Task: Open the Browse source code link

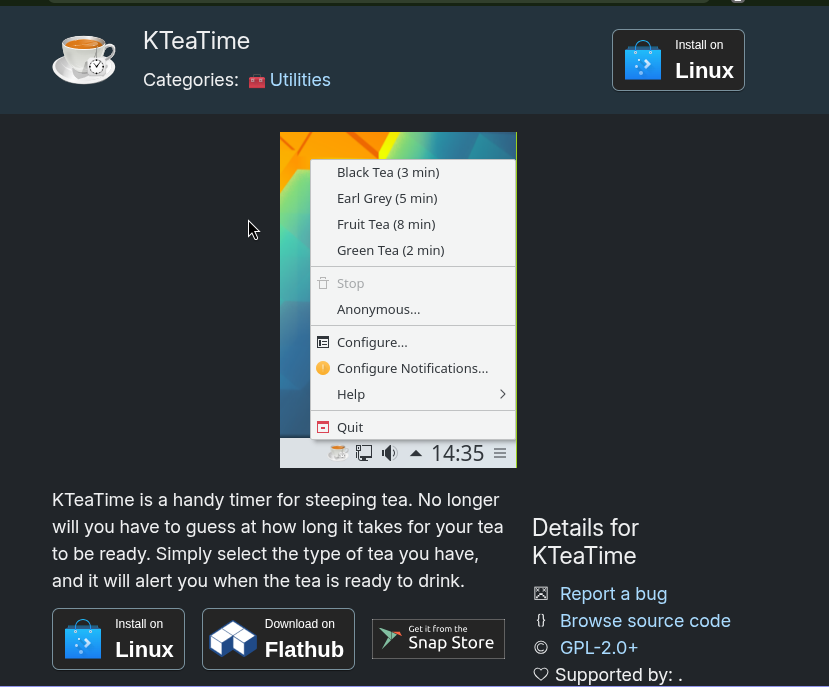Action: click(645, 621)
